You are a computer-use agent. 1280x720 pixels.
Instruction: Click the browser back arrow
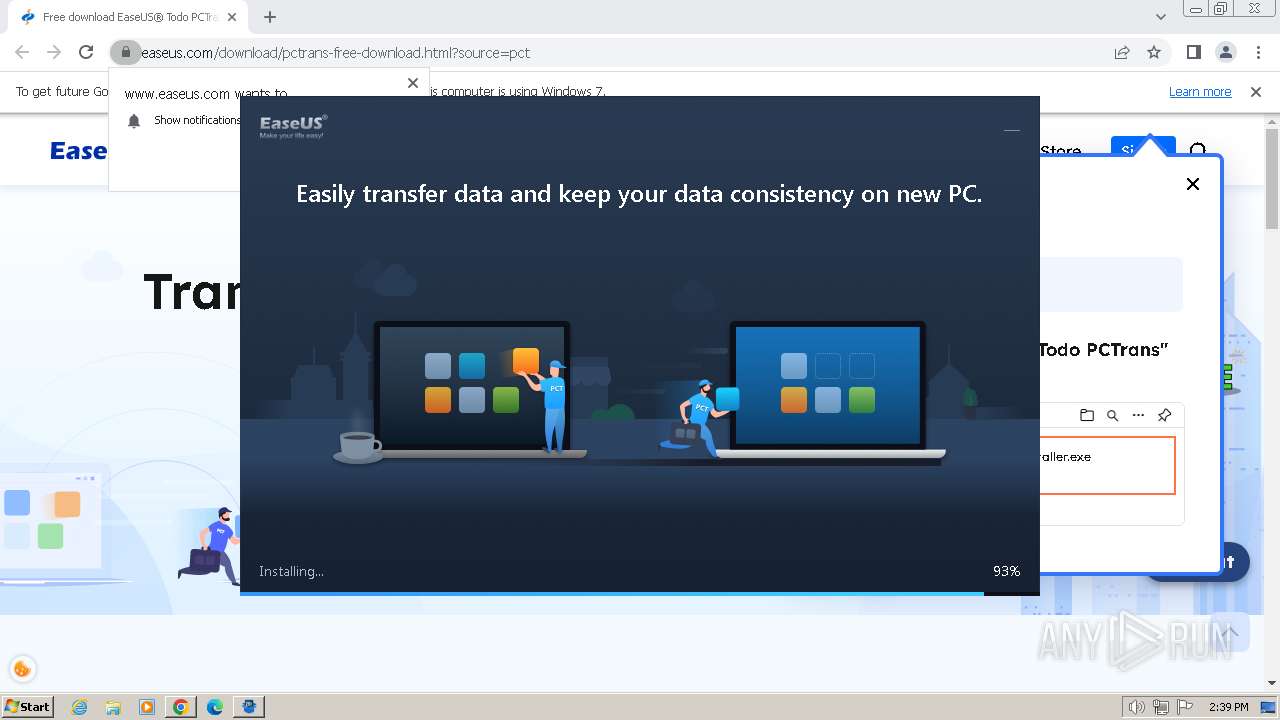(22, 52)
